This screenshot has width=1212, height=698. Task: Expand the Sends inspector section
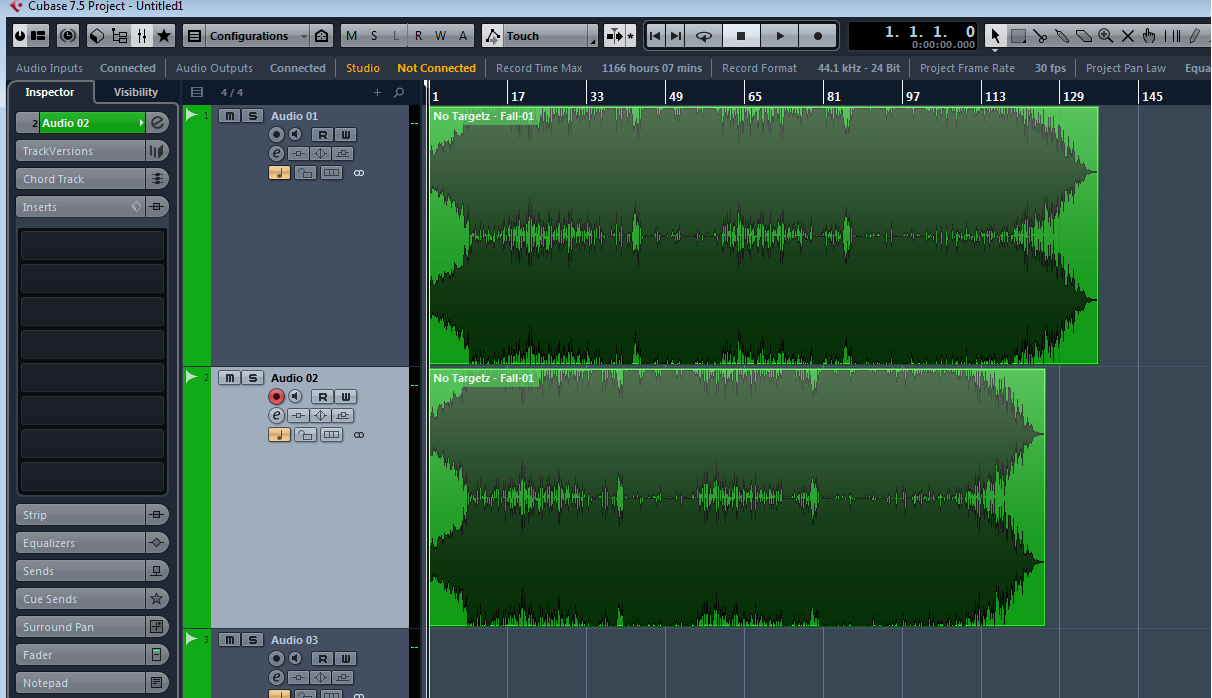click(82, 571)
